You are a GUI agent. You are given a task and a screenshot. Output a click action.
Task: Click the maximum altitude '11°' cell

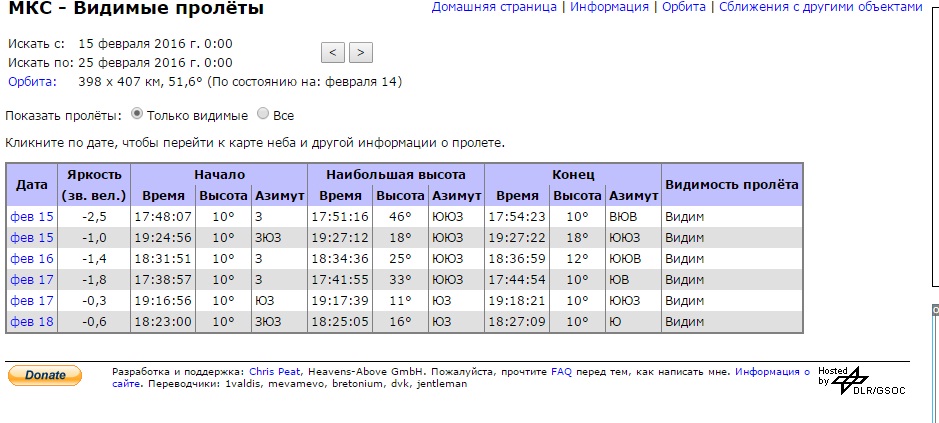pos(400,301)
